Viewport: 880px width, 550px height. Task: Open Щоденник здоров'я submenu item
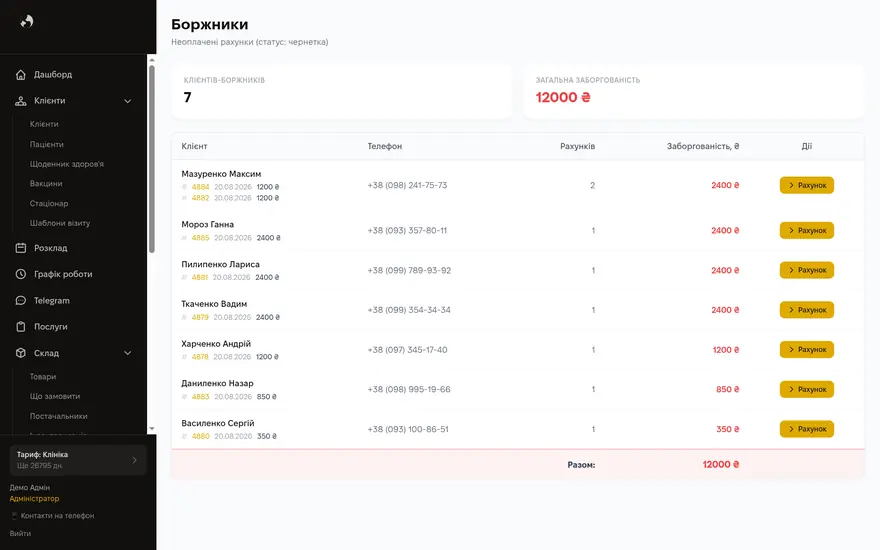tap(67, 164)
